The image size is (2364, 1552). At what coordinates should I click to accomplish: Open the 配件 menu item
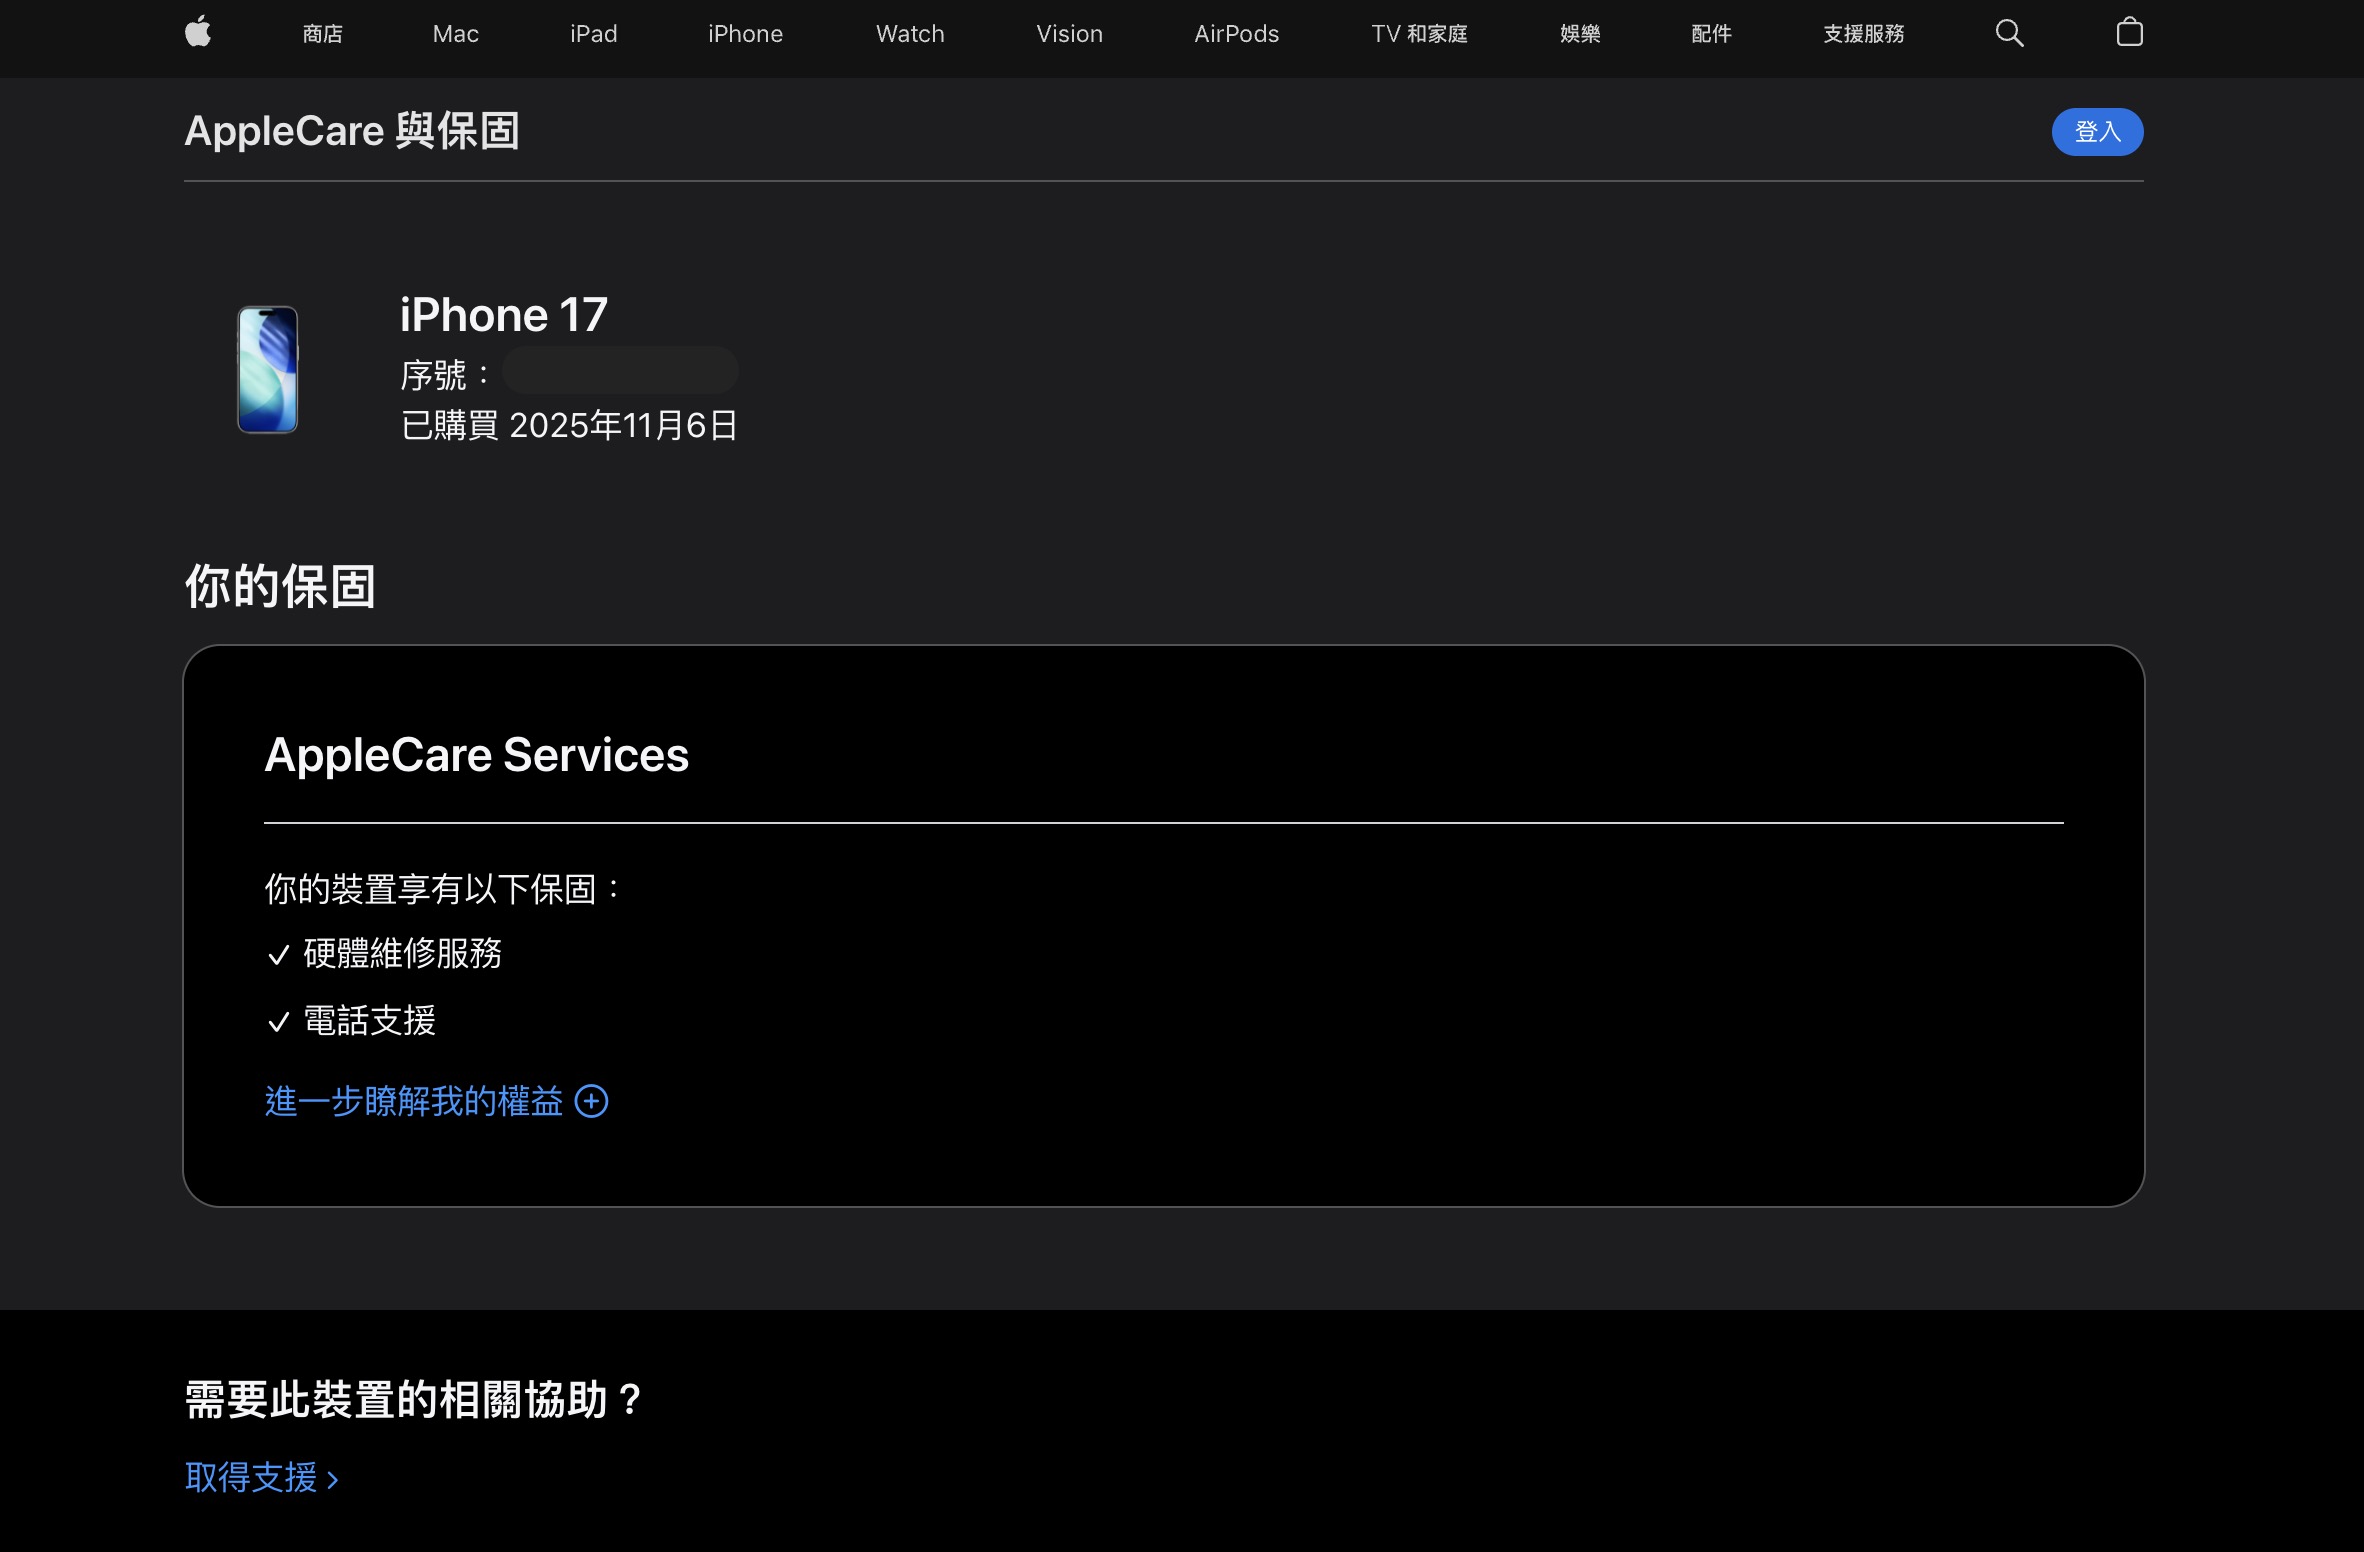[1711, 34]
